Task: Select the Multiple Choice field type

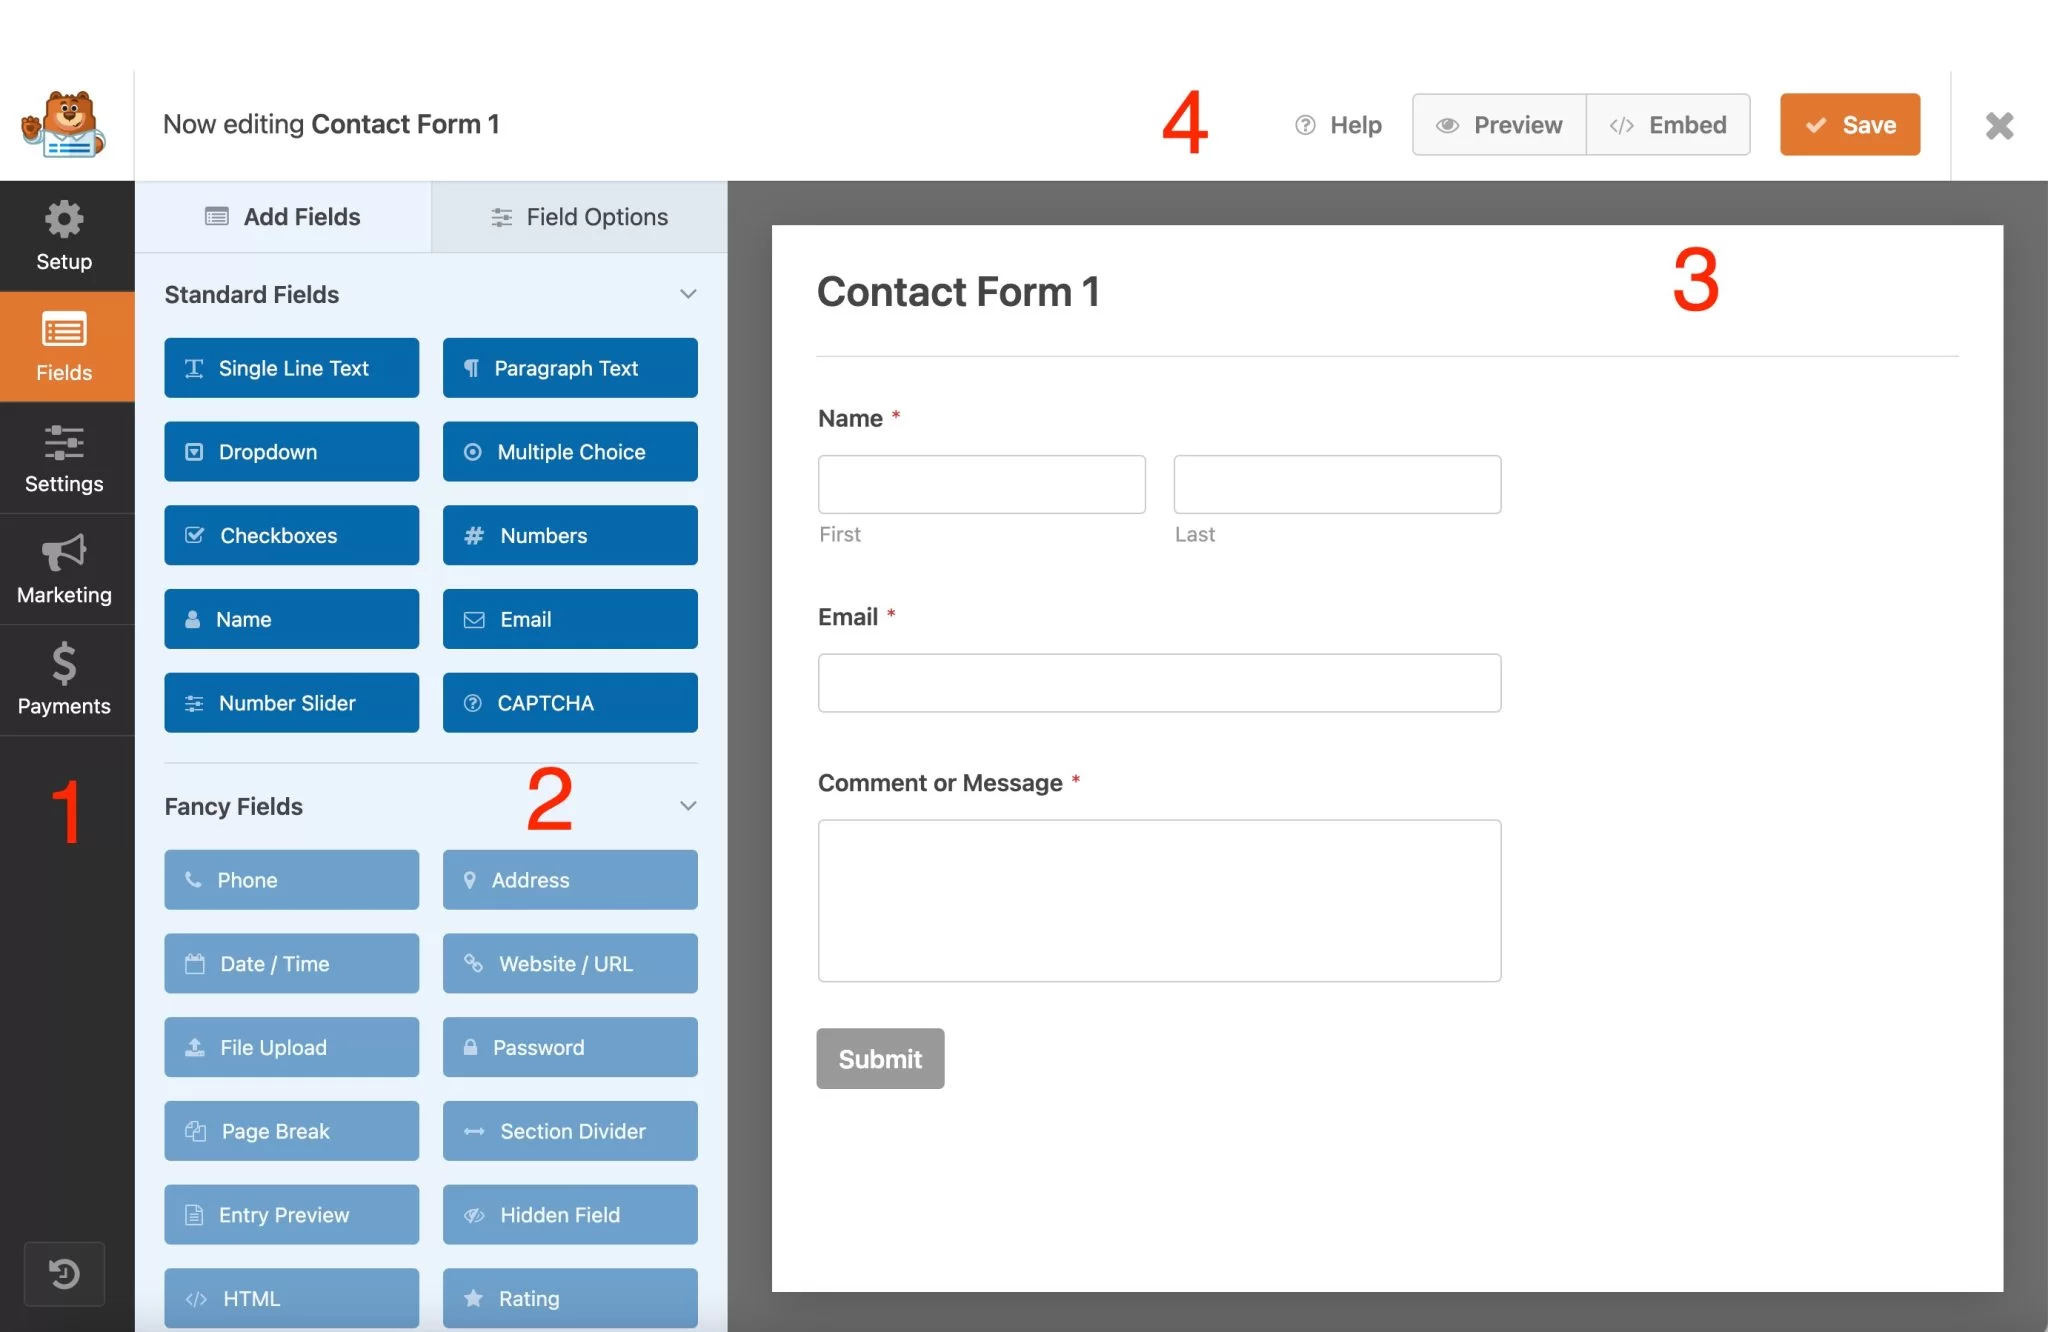Action: (570, 451)
